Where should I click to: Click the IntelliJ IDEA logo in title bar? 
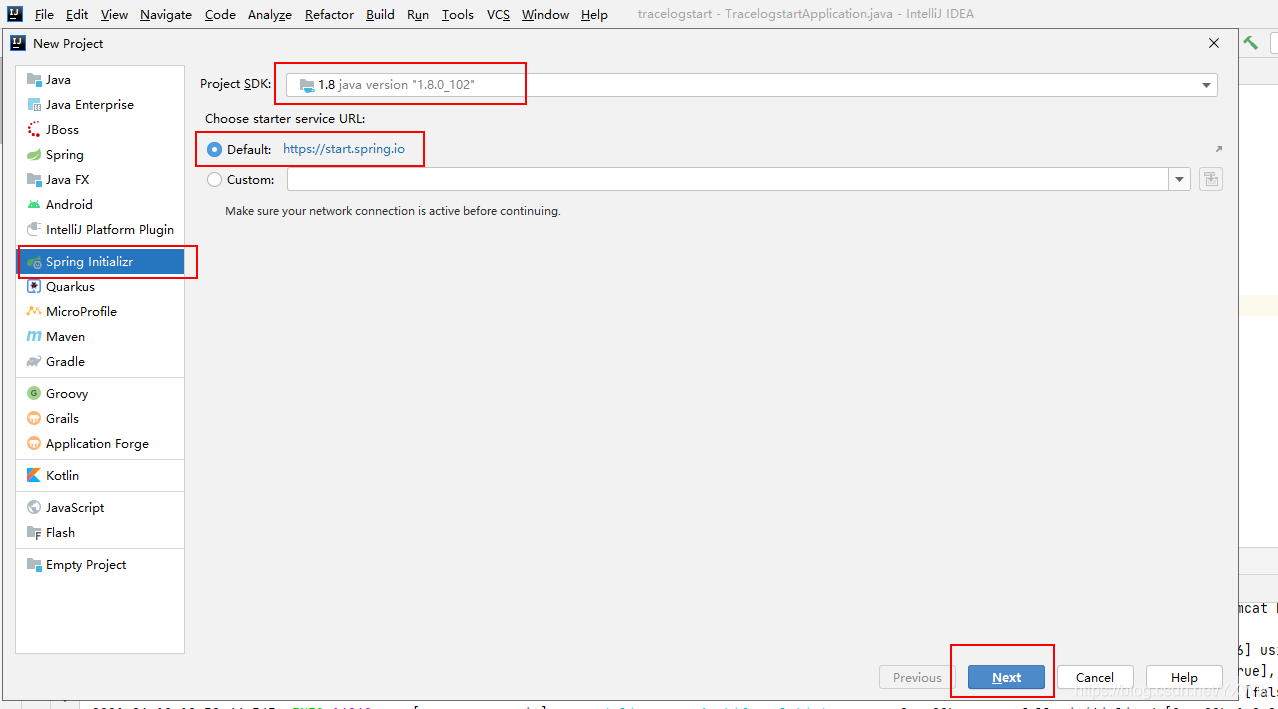tap(14, 14)
